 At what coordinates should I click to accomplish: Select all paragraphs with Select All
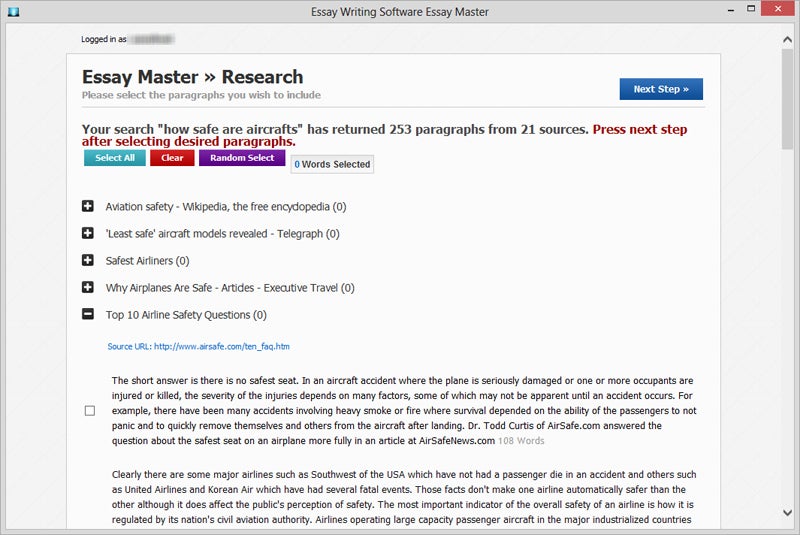coord(115,158)
